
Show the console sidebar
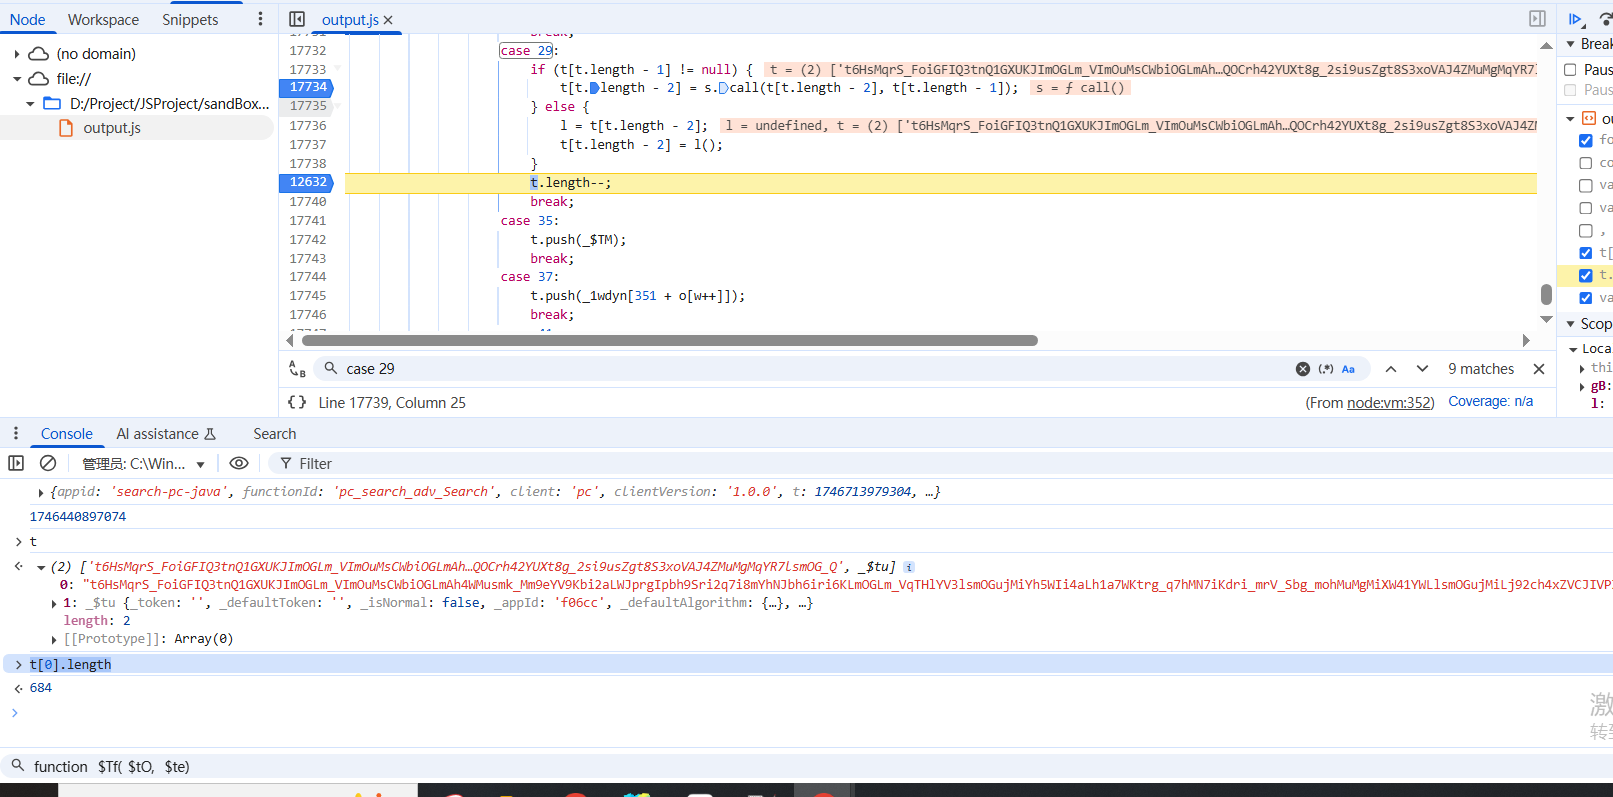point(16,463)
